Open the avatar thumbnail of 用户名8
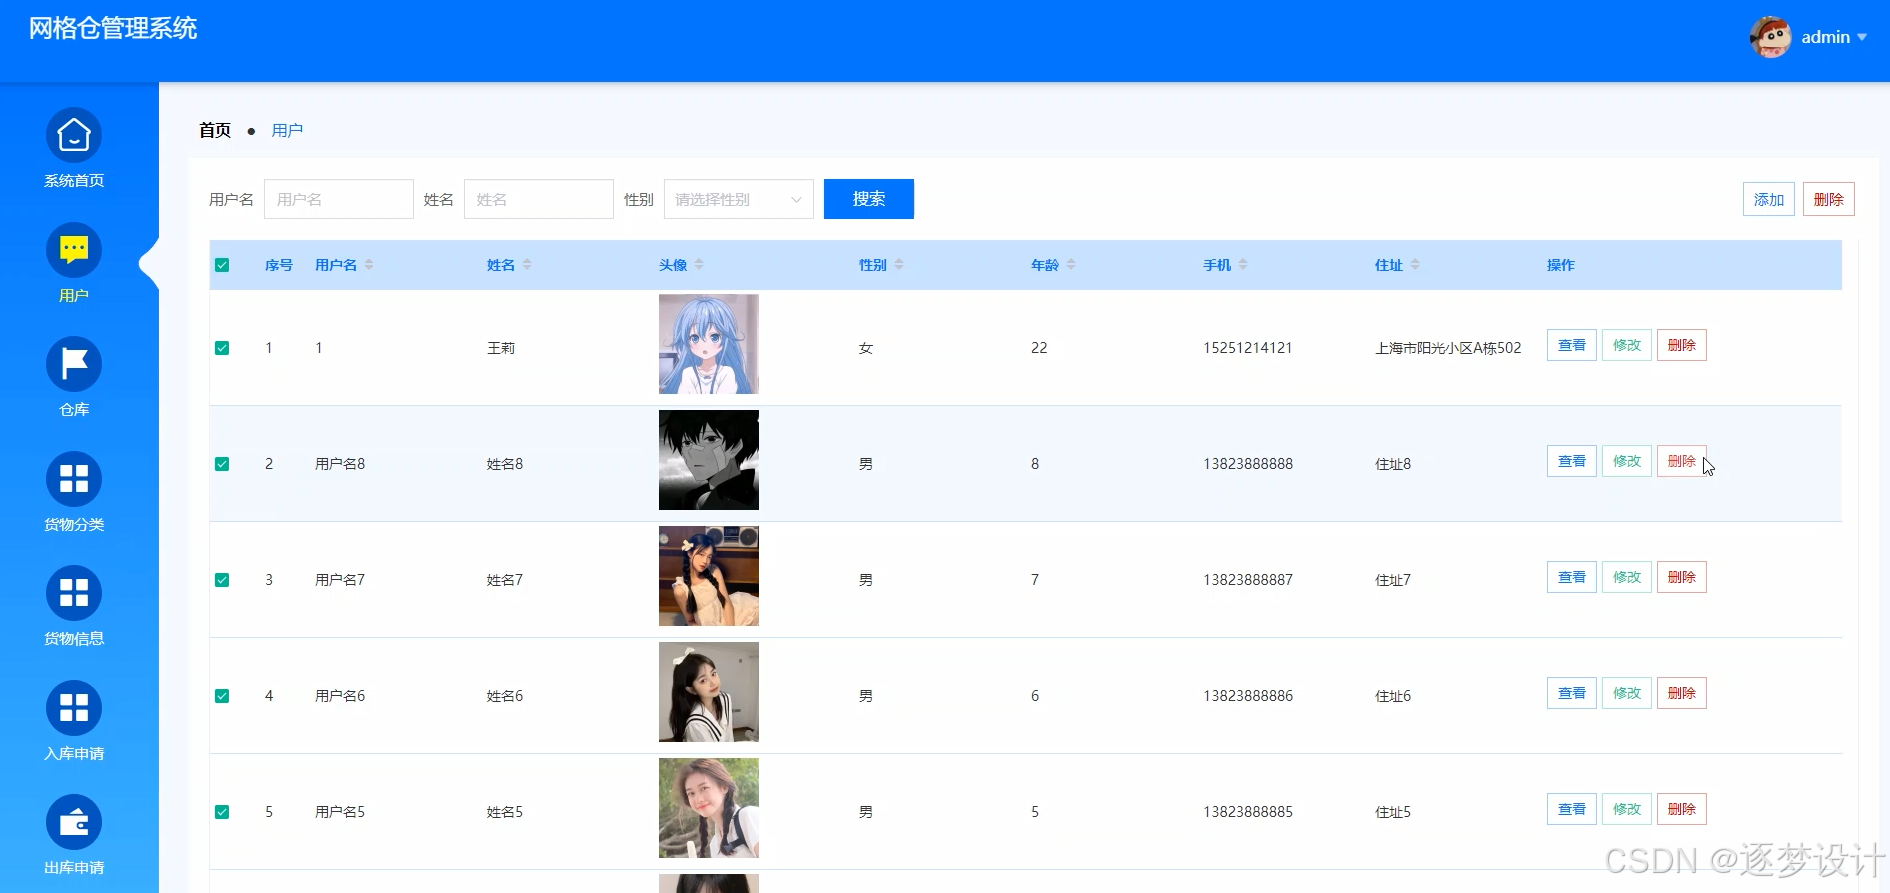Screen dimensions: 1890x893 pos(709,460)
